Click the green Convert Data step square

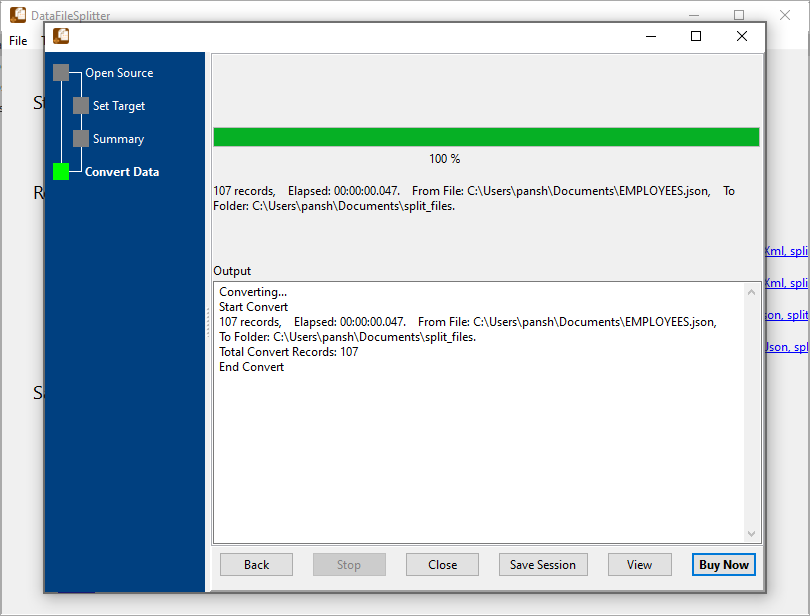(60, 172)
